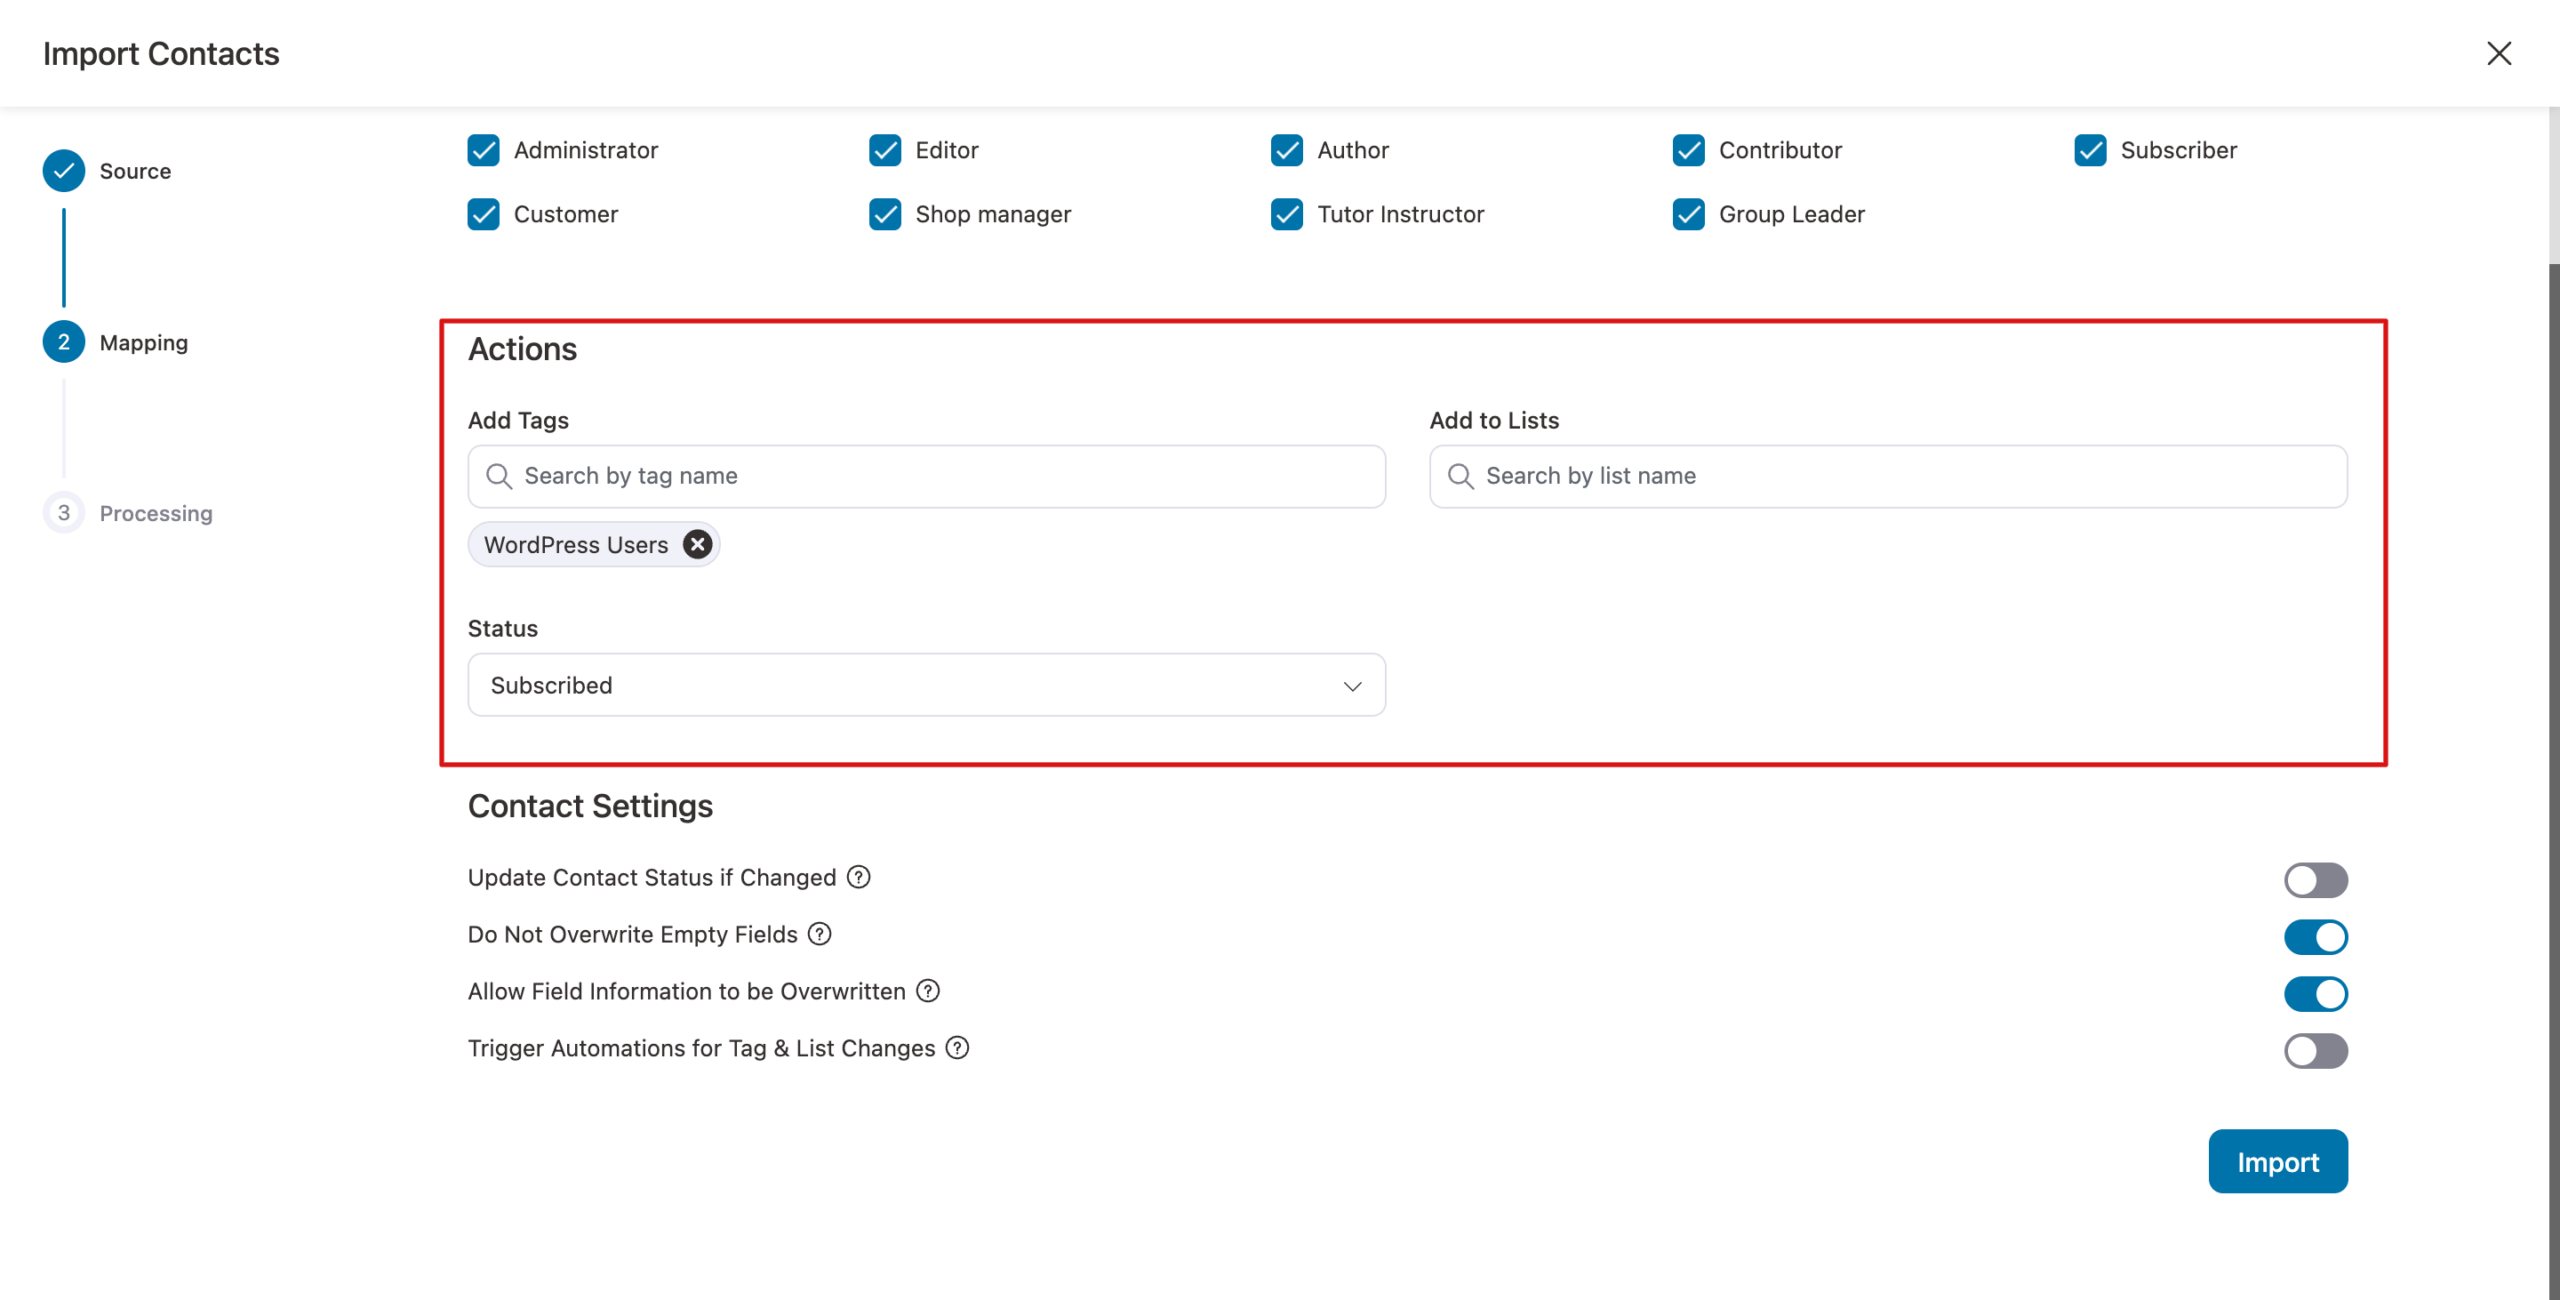Open help for Allow Field Information to be Overwritten
The height and width of the screenshot is (1300, 2560).
927,991
